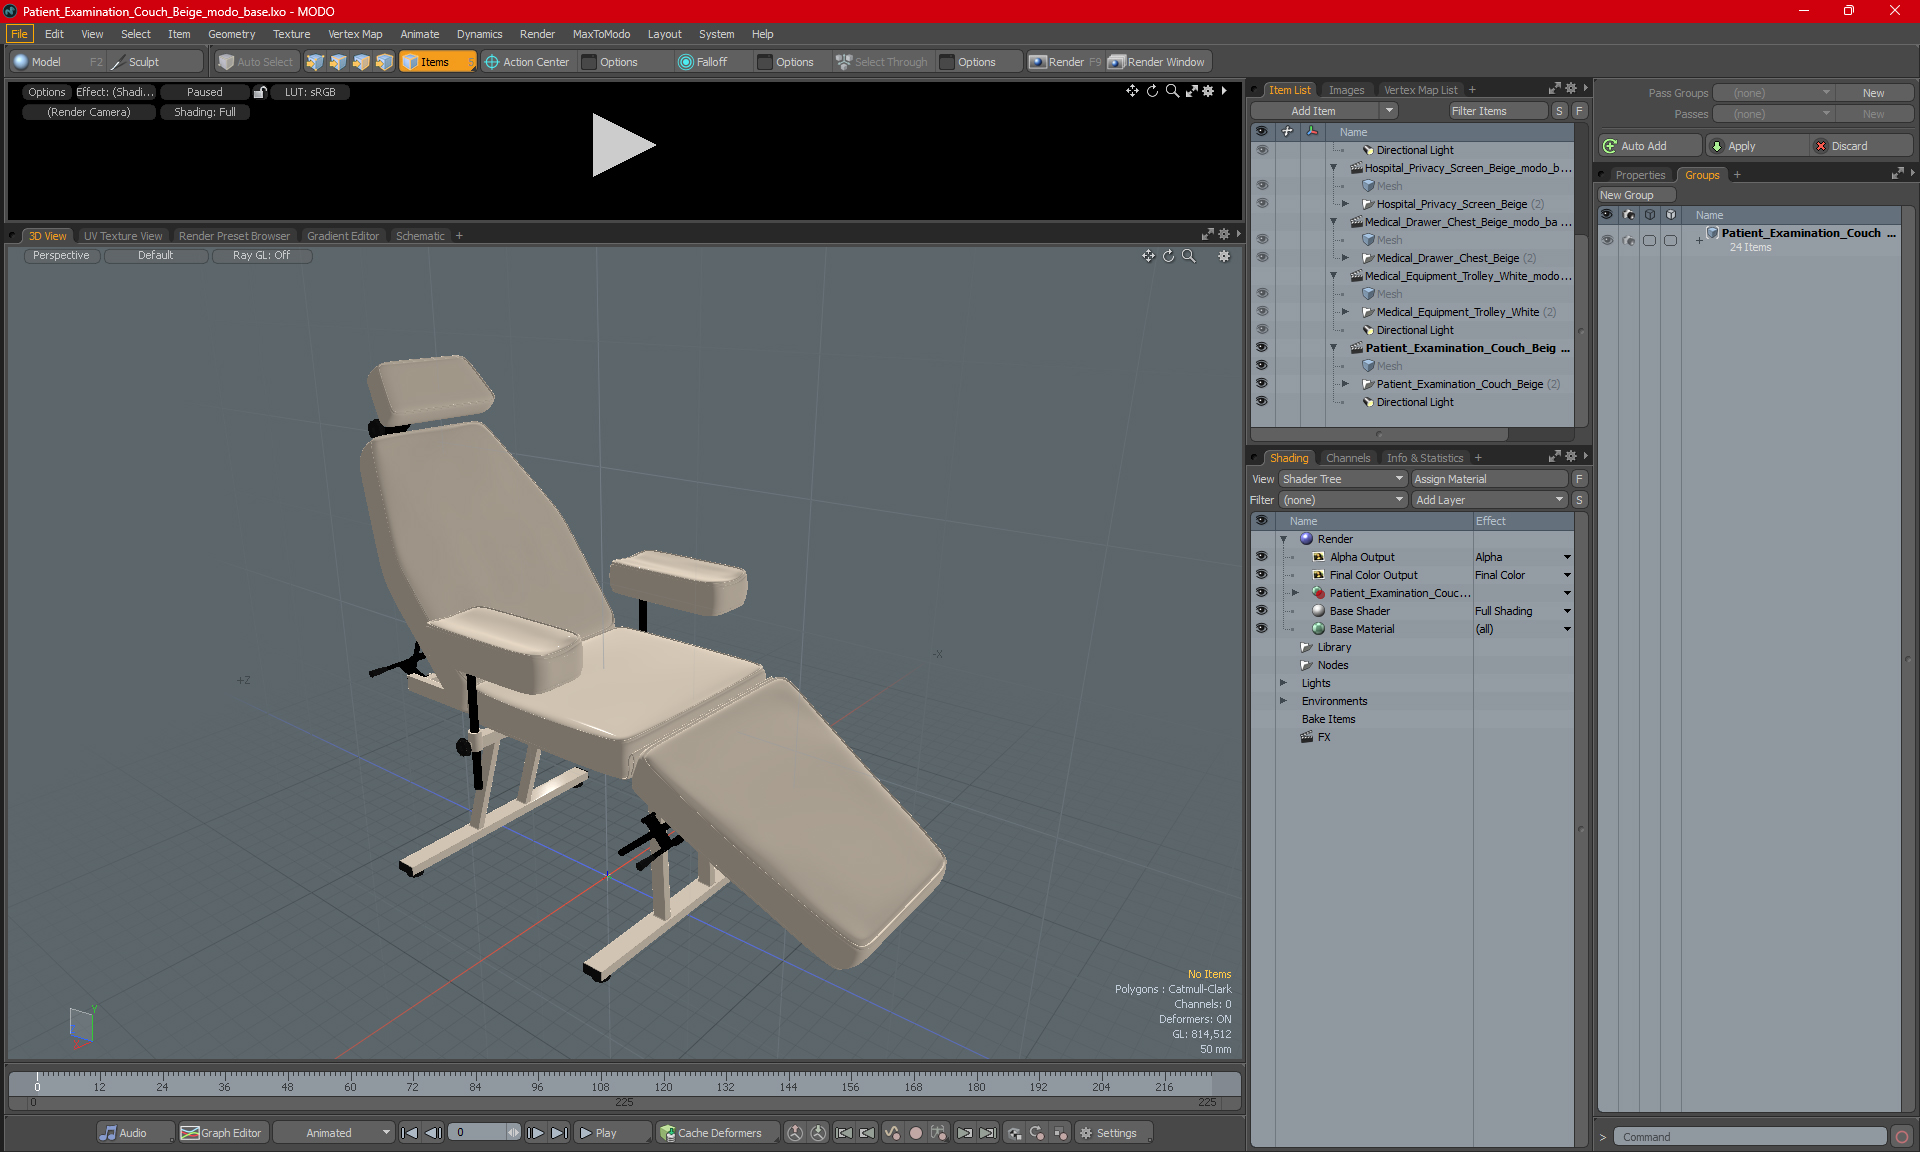
Task: Open the Animated keying dropdown
Action: (333, 1133)
